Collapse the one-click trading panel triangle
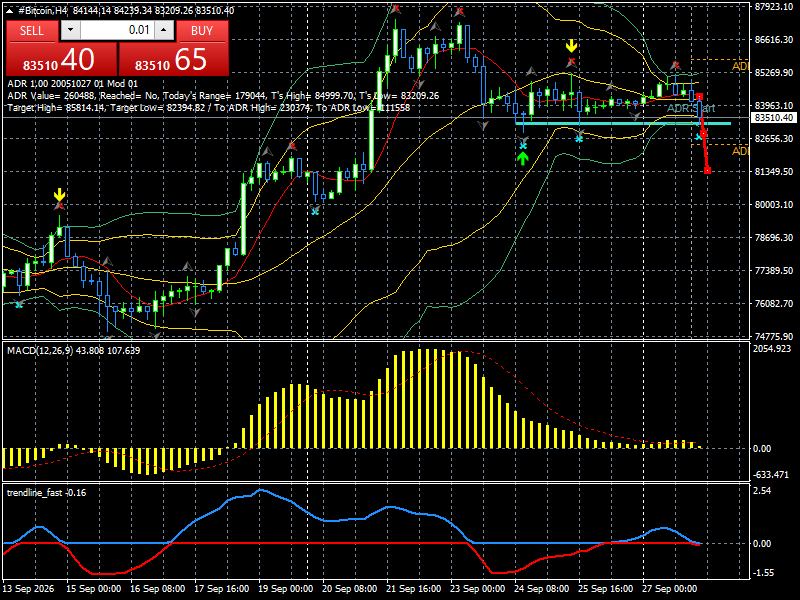 coord(10,11)
